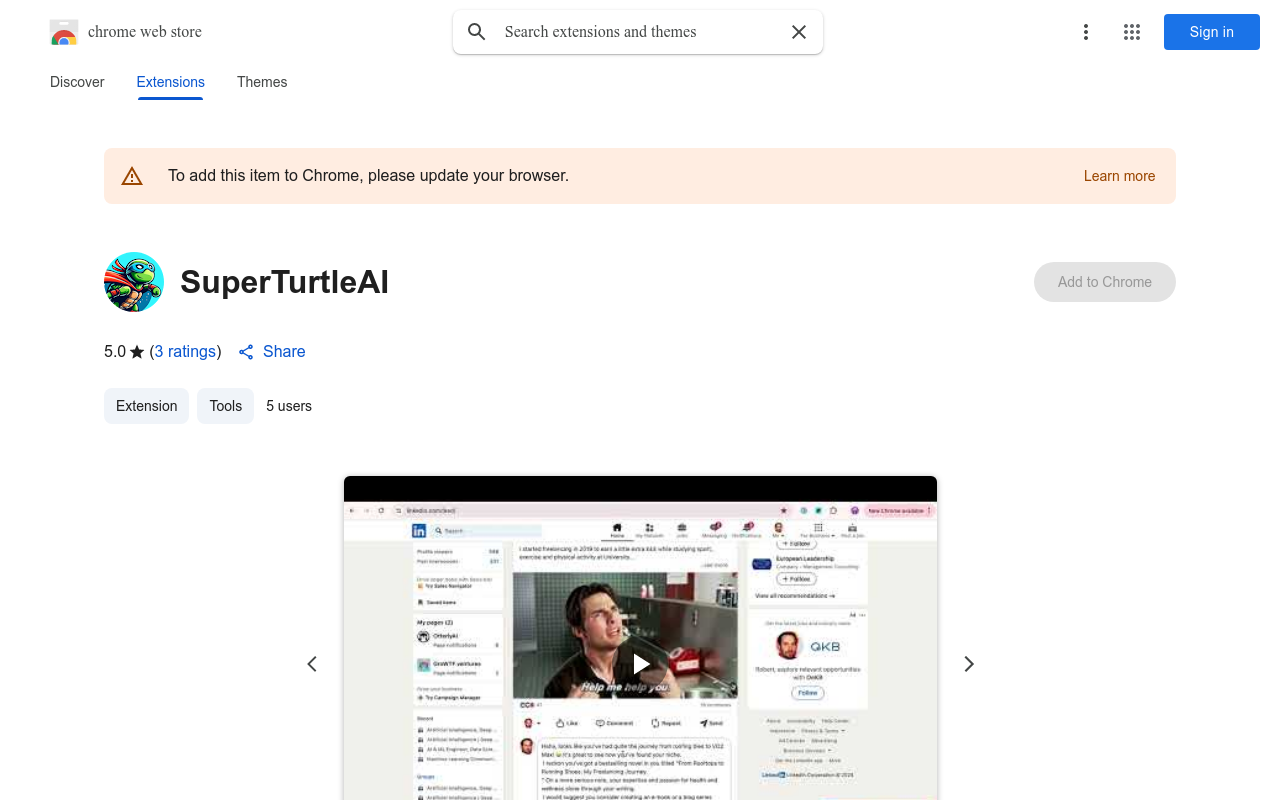Switch to the Themes tab
Viewport: 1280px width, 800px height.
click(262, 82)
